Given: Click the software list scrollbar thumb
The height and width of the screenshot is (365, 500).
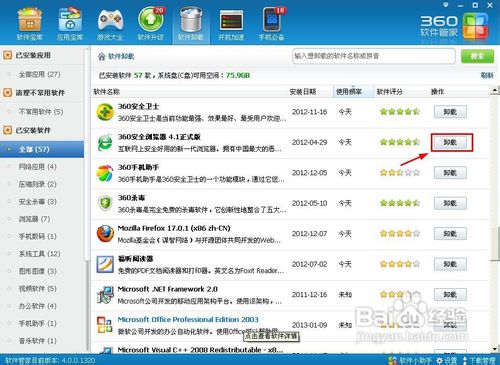Looking at the screenshot, I should click(x=495, y=243).
